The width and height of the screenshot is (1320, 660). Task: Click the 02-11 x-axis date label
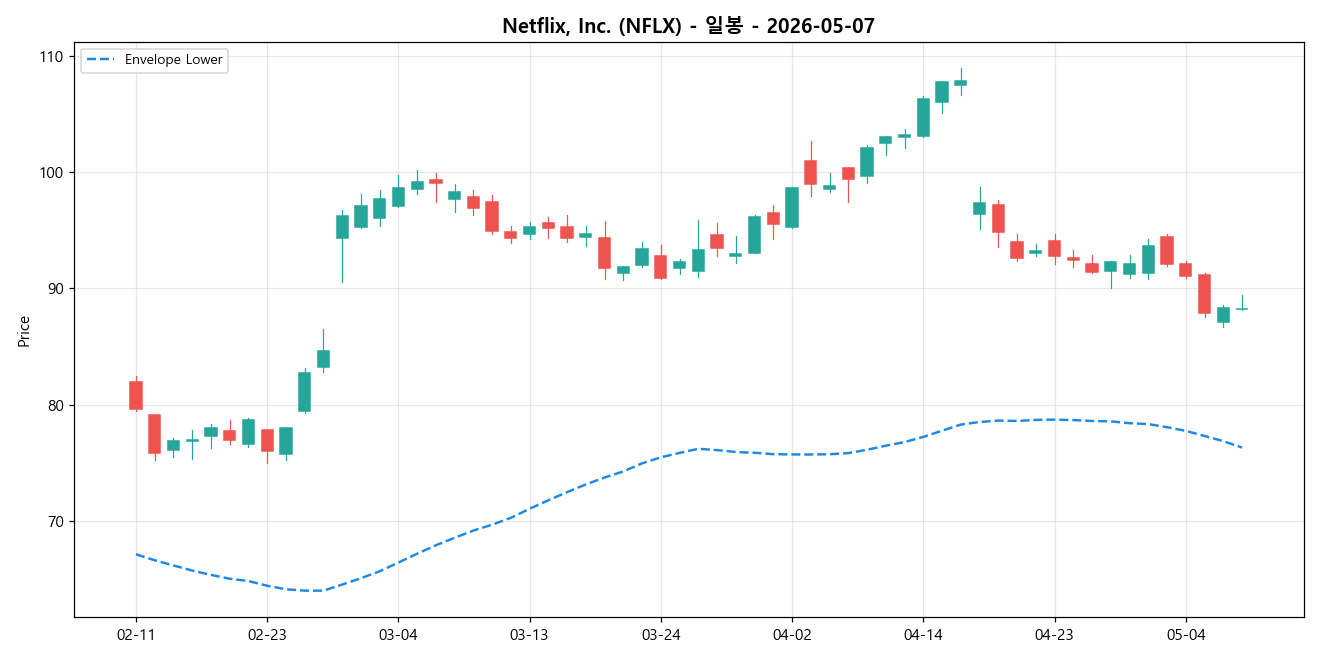click(x=136, y=635)
